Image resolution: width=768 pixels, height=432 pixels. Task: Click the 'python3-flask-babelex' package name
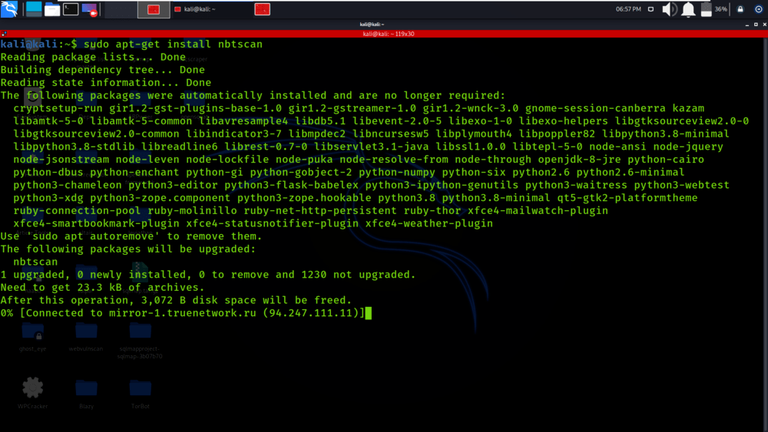pos(291,185)
